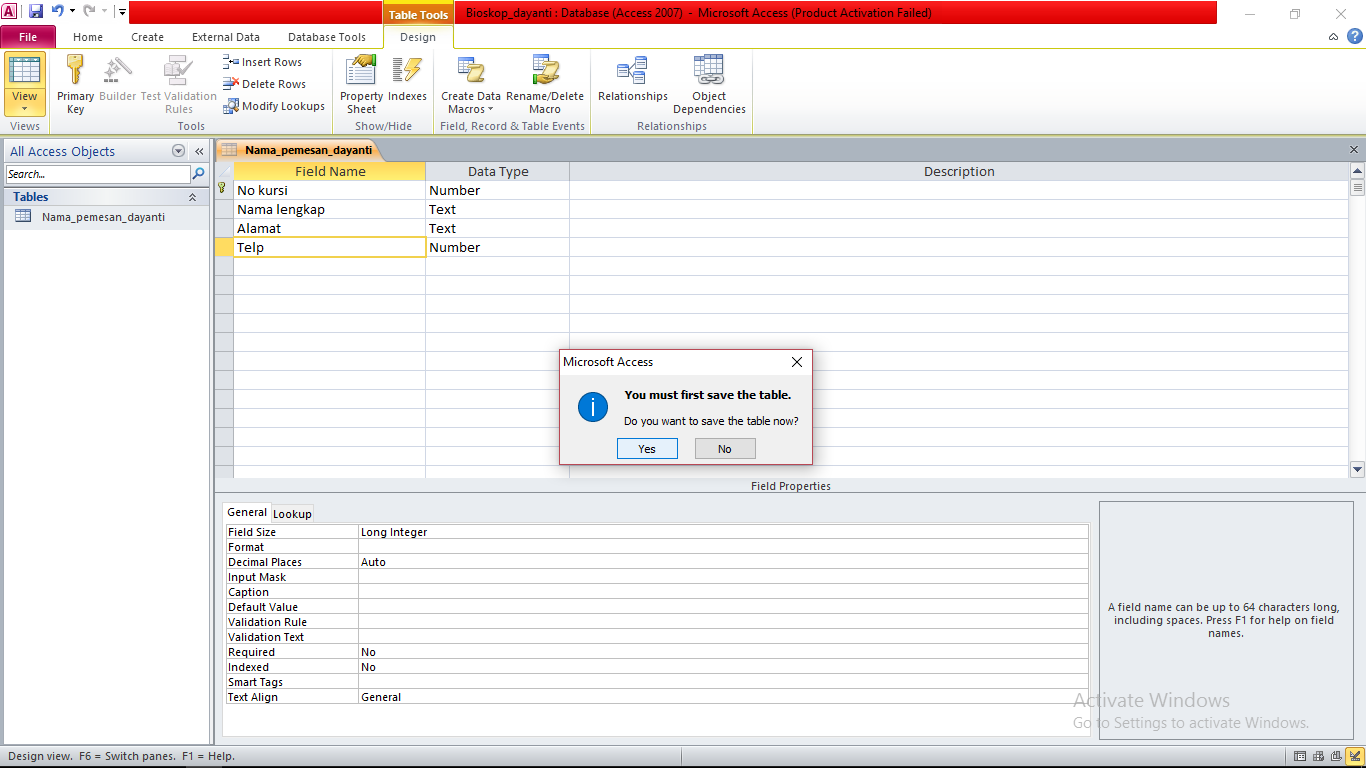Click Yes to save the table

(x=647, y=448)
